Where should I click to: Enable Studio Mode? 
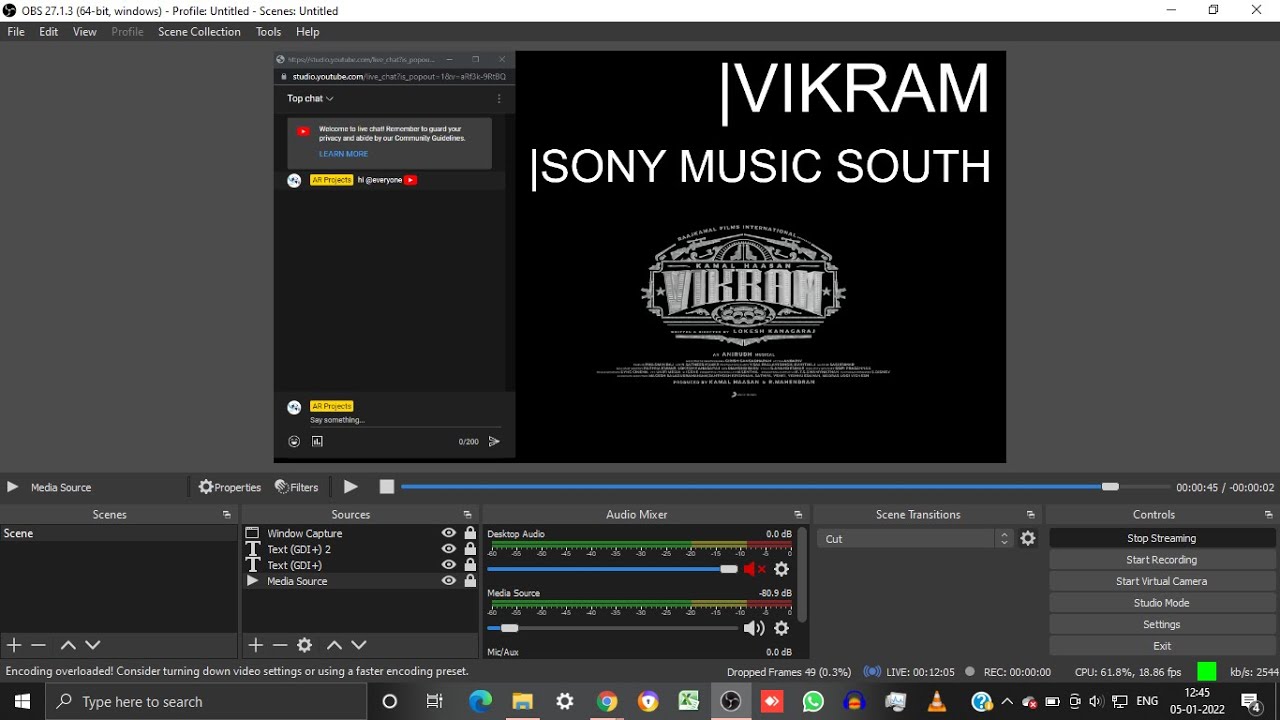1162,603
